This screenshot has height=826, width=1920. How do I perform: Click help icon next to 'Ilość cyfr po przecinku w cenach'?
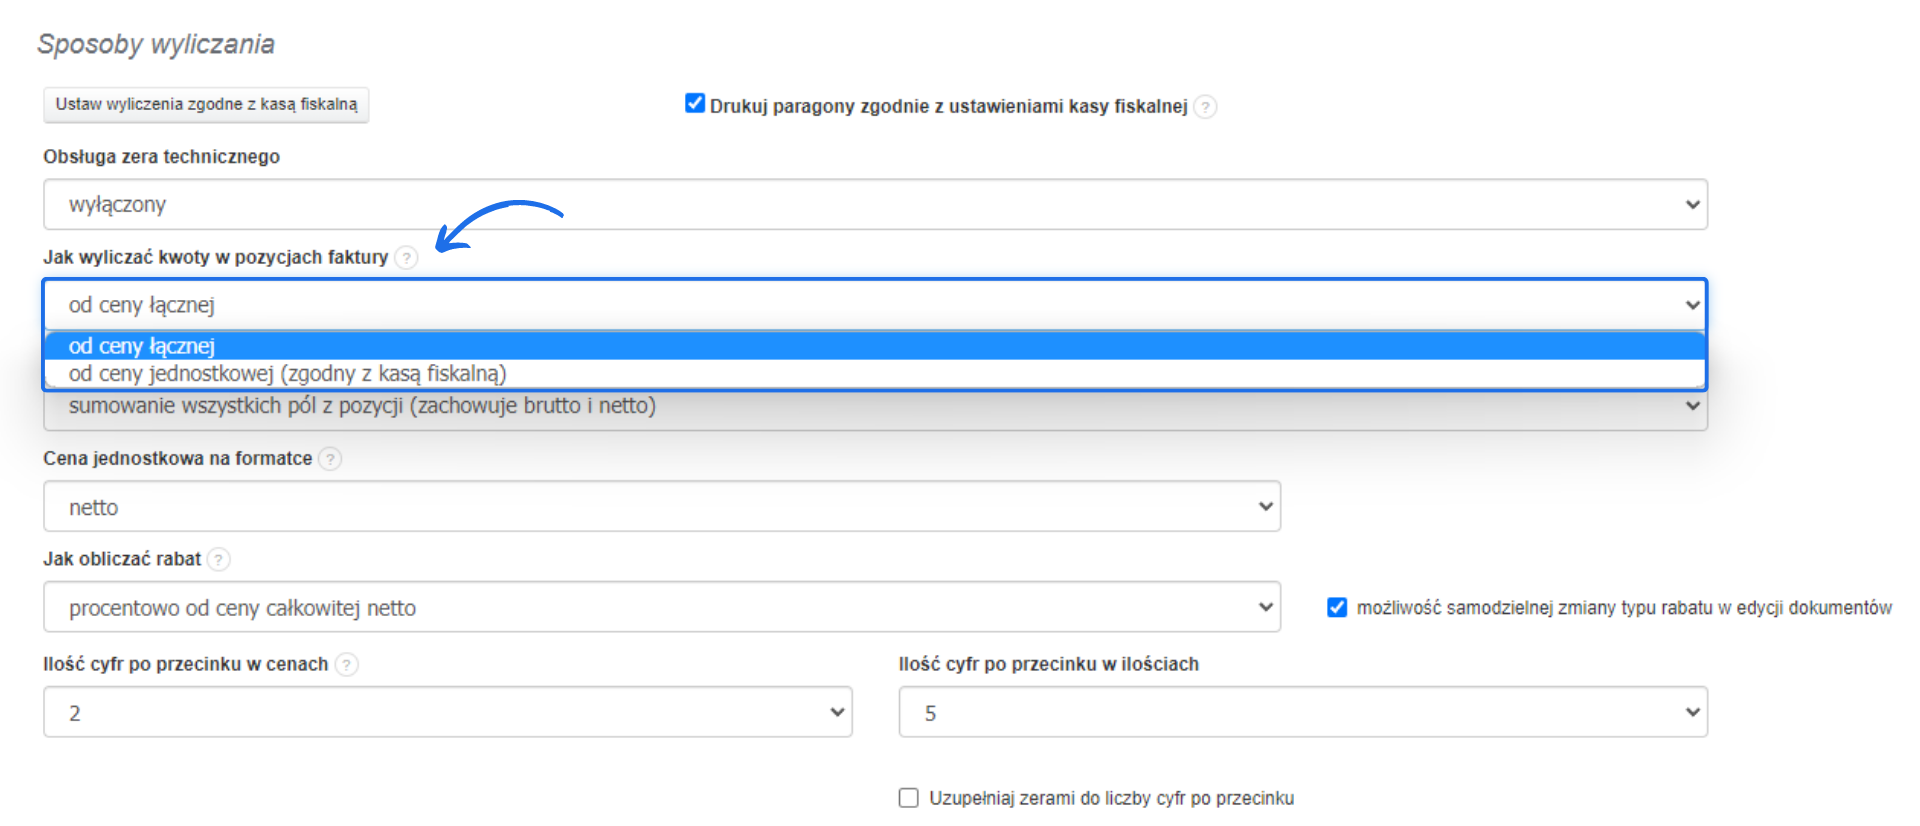(346, 664)
